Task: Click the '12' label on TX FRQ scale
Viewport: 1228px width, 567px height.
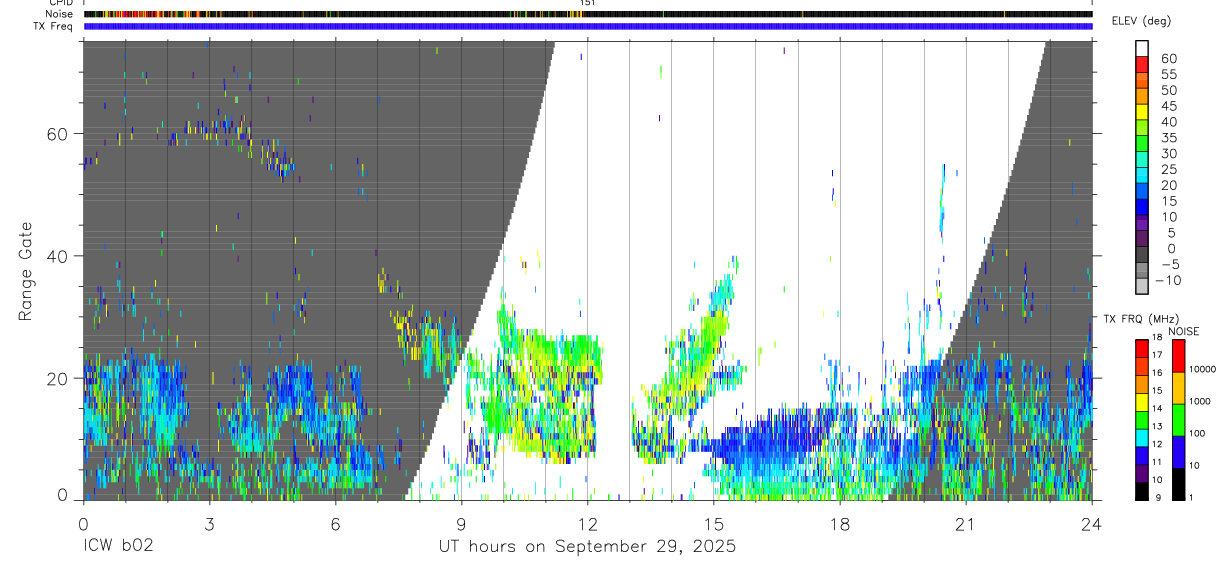Action: [x=1159, y=444]
